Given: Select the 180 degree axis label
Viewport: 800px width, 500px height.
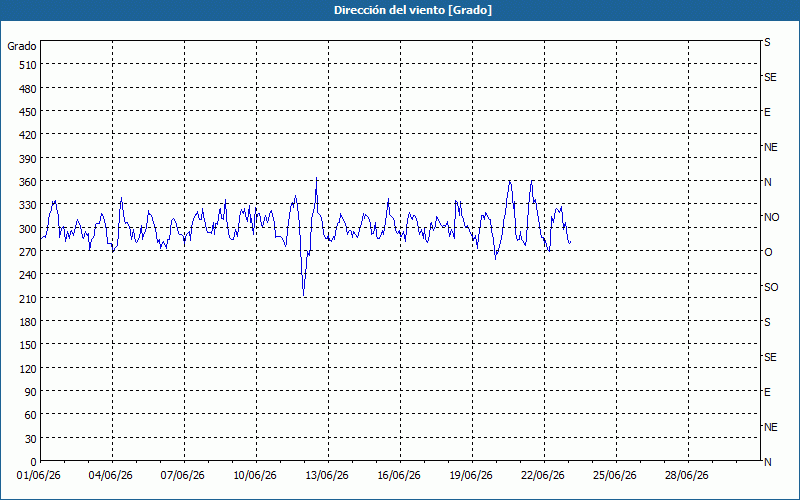Looking at the screenshot, I should 28,322.
